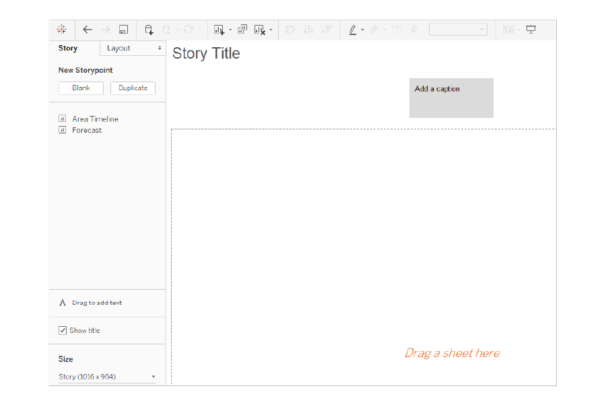Select the Area Timeline sheet
This screenshot has height=405, width=606.
95,119
